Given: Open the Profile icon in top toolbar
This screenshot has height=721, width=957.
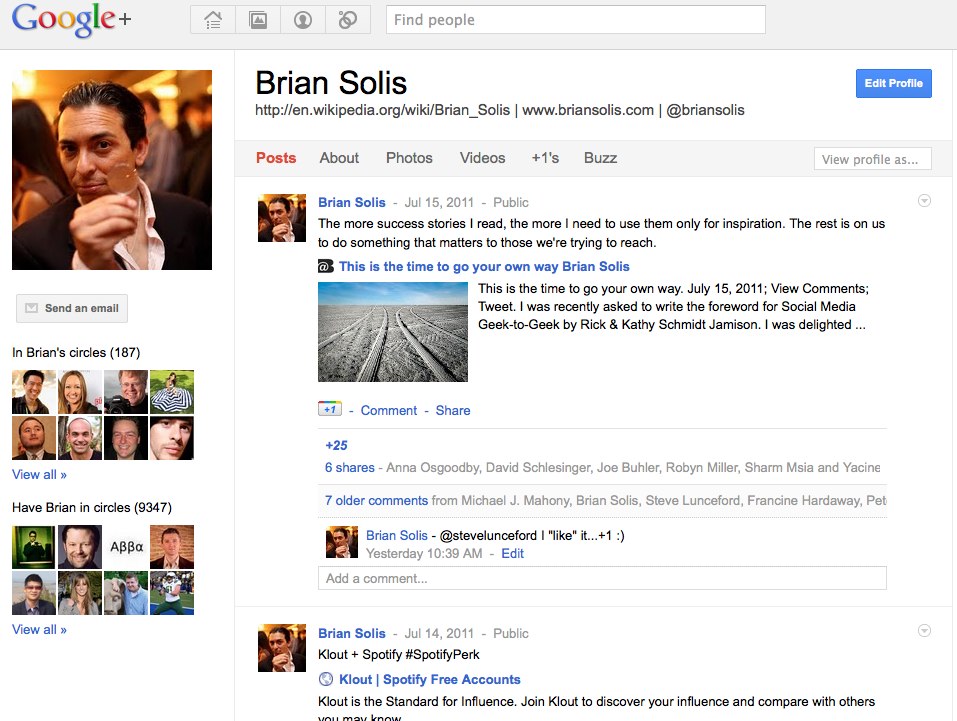Looking at the screenshot, I should point(303,20).
